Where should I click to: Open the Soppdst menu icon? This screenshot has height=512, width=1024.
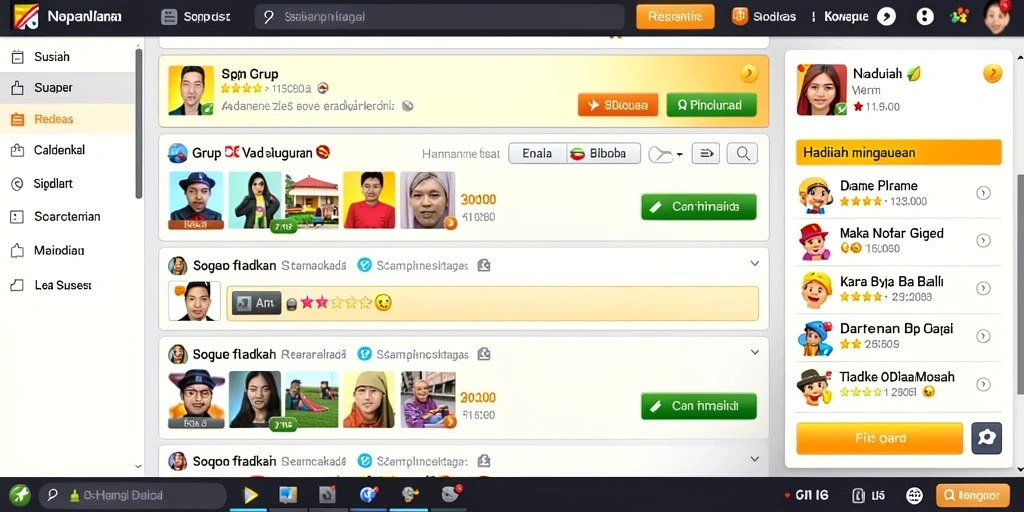coord(169,17)
